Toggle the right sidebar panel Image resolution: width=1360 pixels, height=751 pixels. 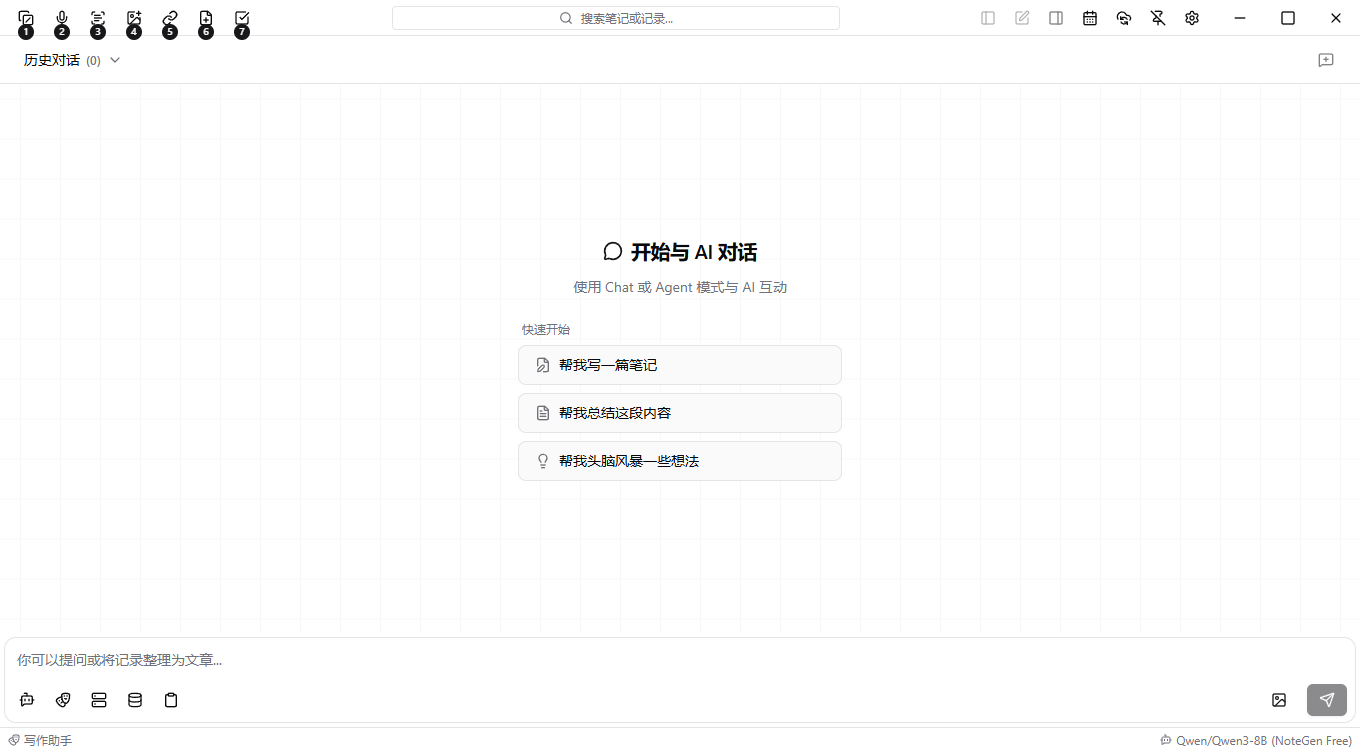click(1056, 18)
